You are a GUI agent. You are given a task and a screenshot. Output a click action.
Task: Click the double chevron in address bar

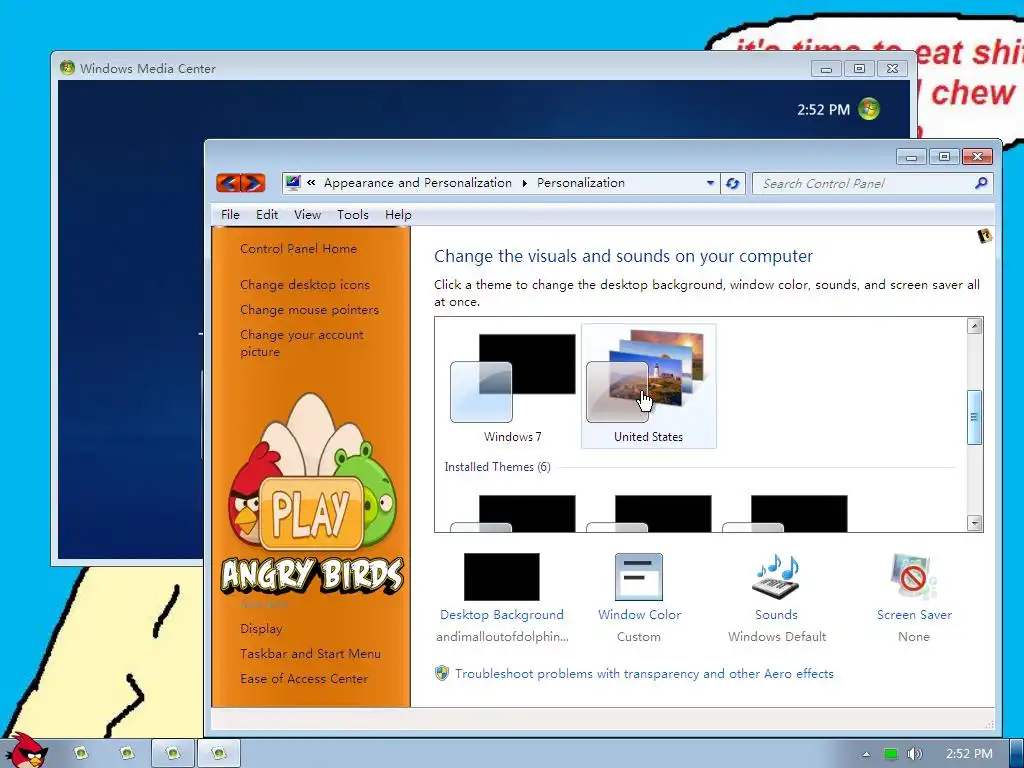coord(312,183)
